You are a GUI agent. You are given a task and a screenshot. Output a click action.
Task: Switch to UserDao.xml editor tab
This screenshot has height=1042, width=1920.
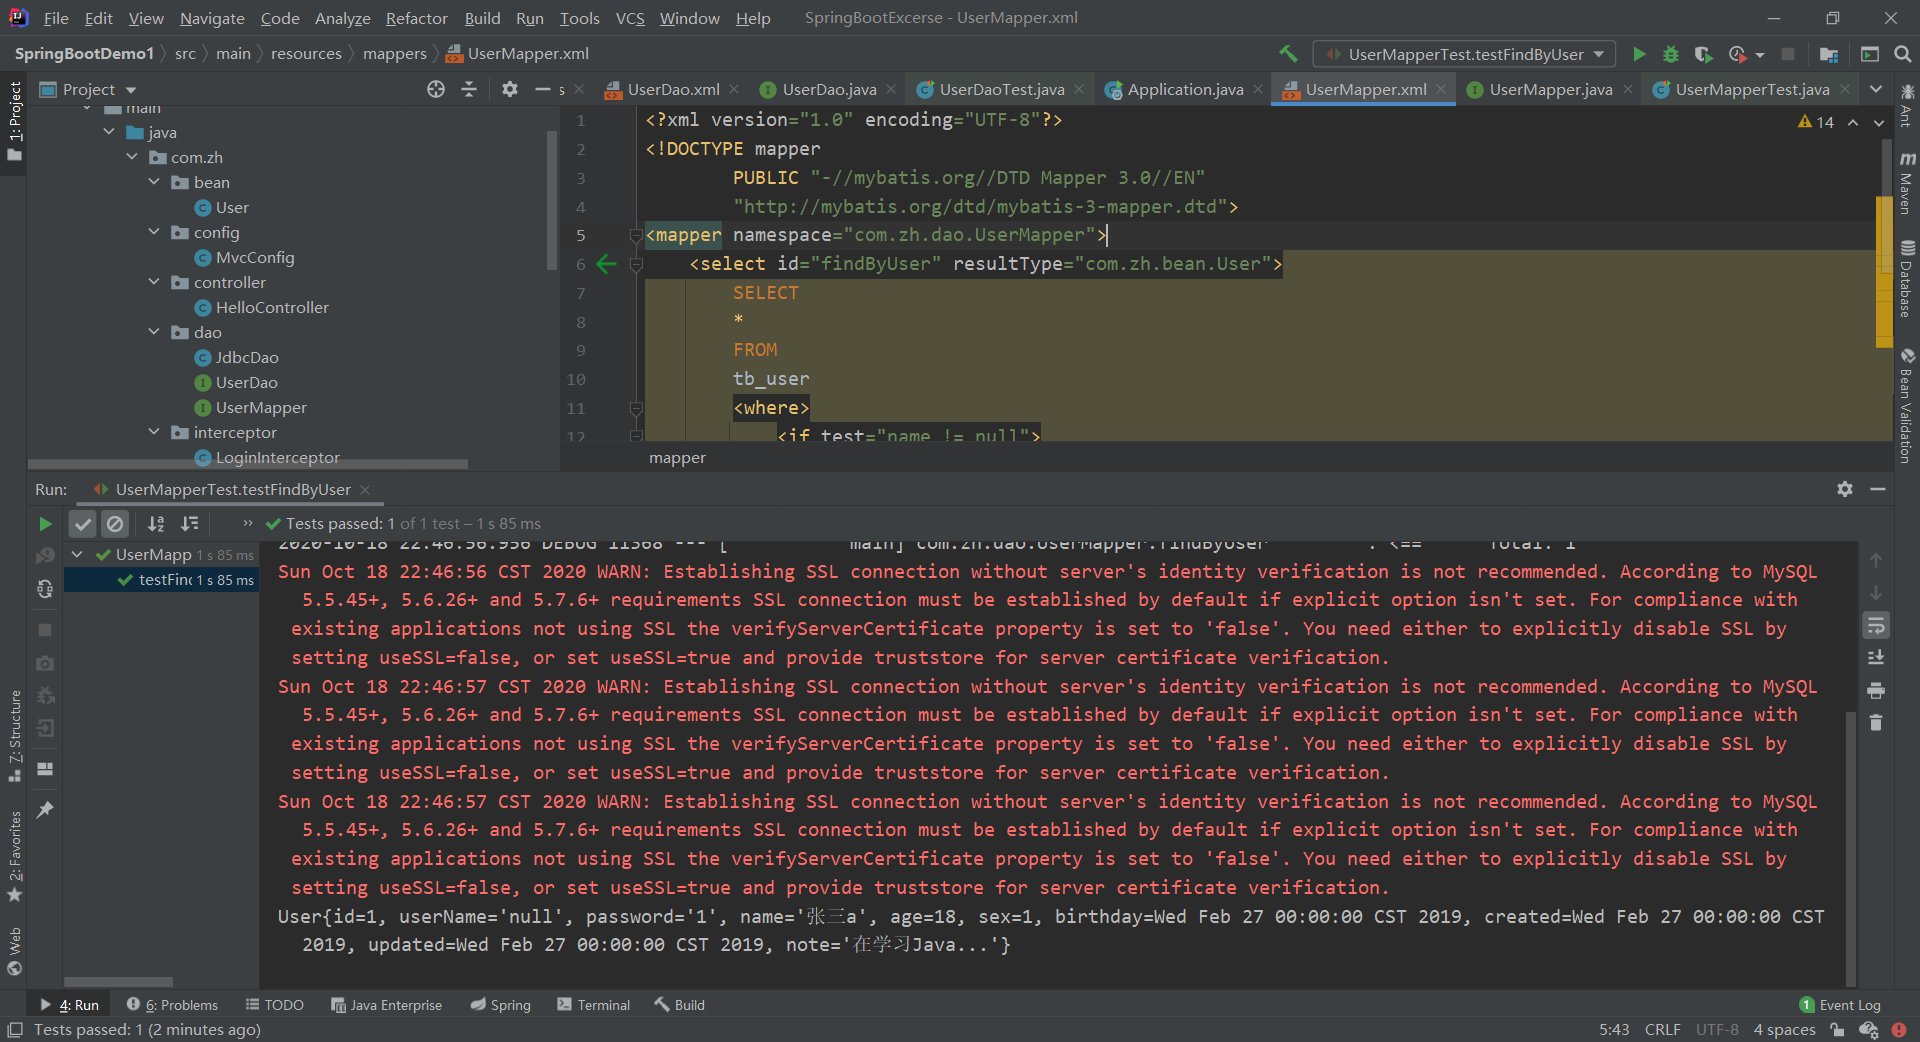click(673, 89)
